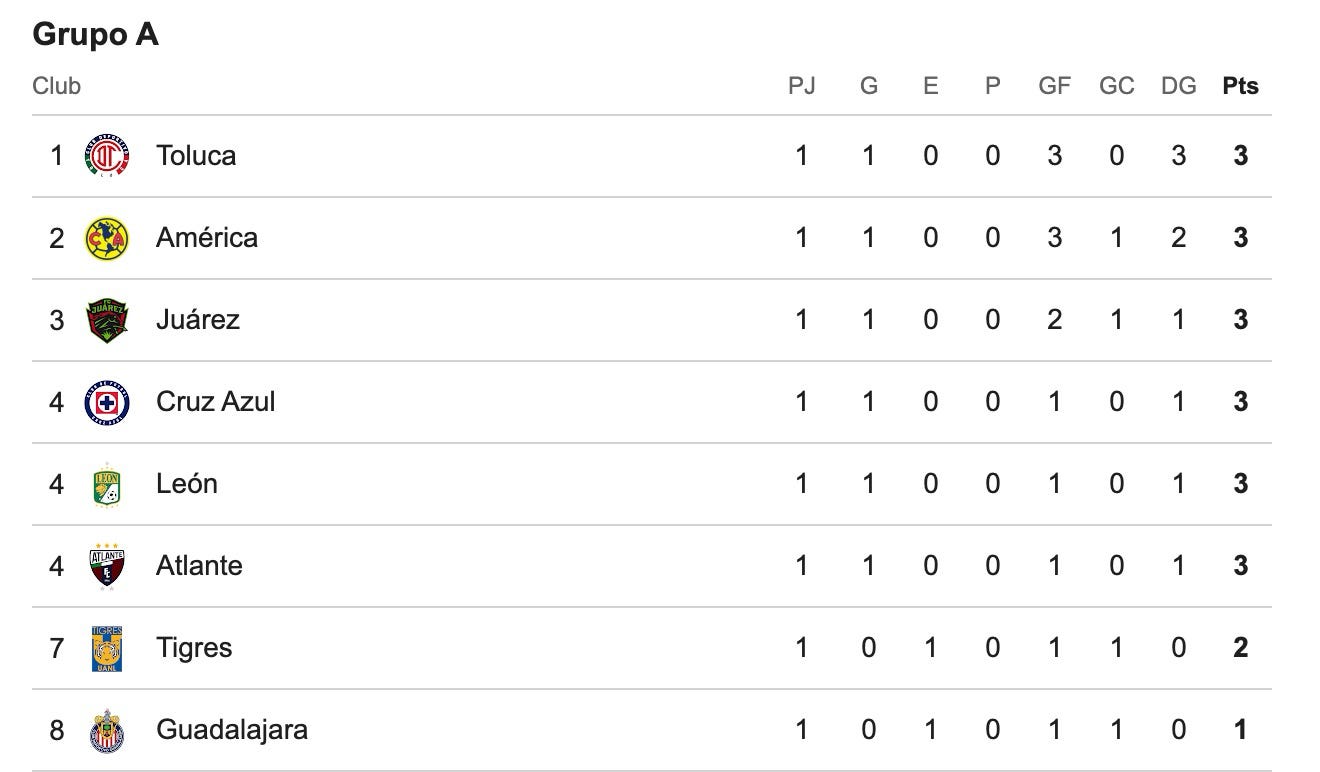Select the León club logo
The height and width of the screenshot is (772, 1320).
point(107,484)
